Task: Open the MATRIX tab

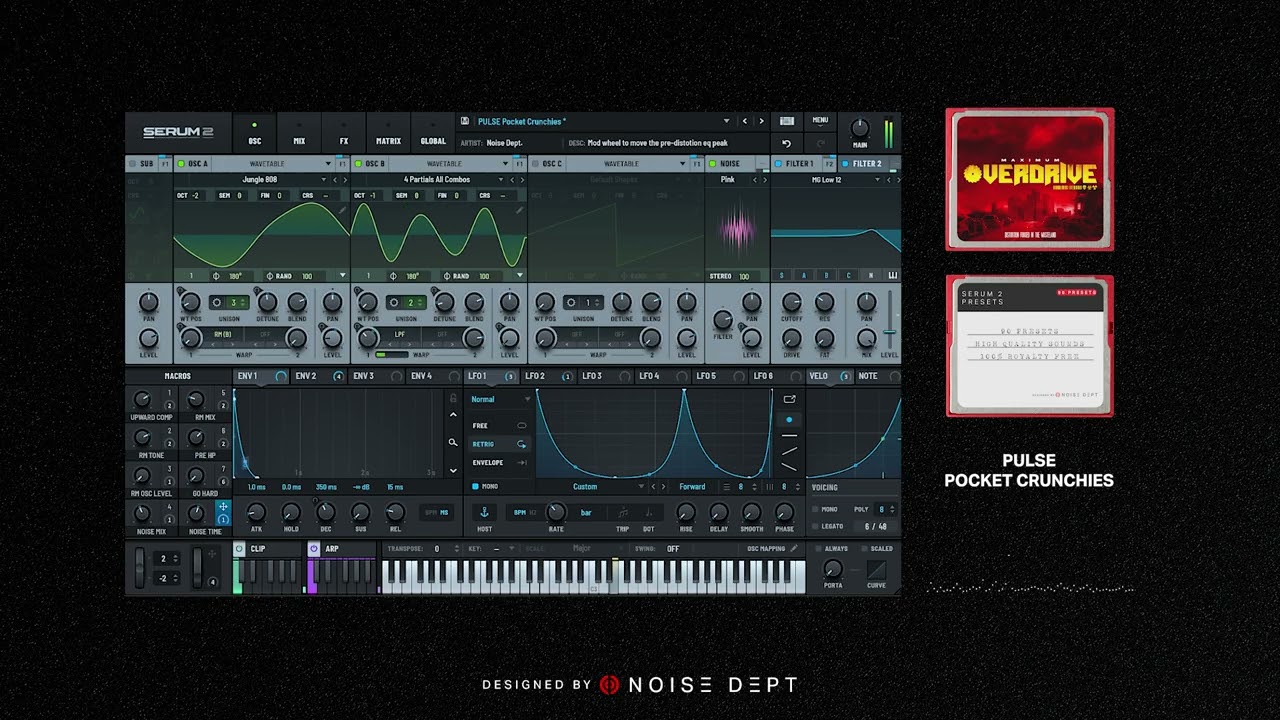Action: tap(389, 134)
